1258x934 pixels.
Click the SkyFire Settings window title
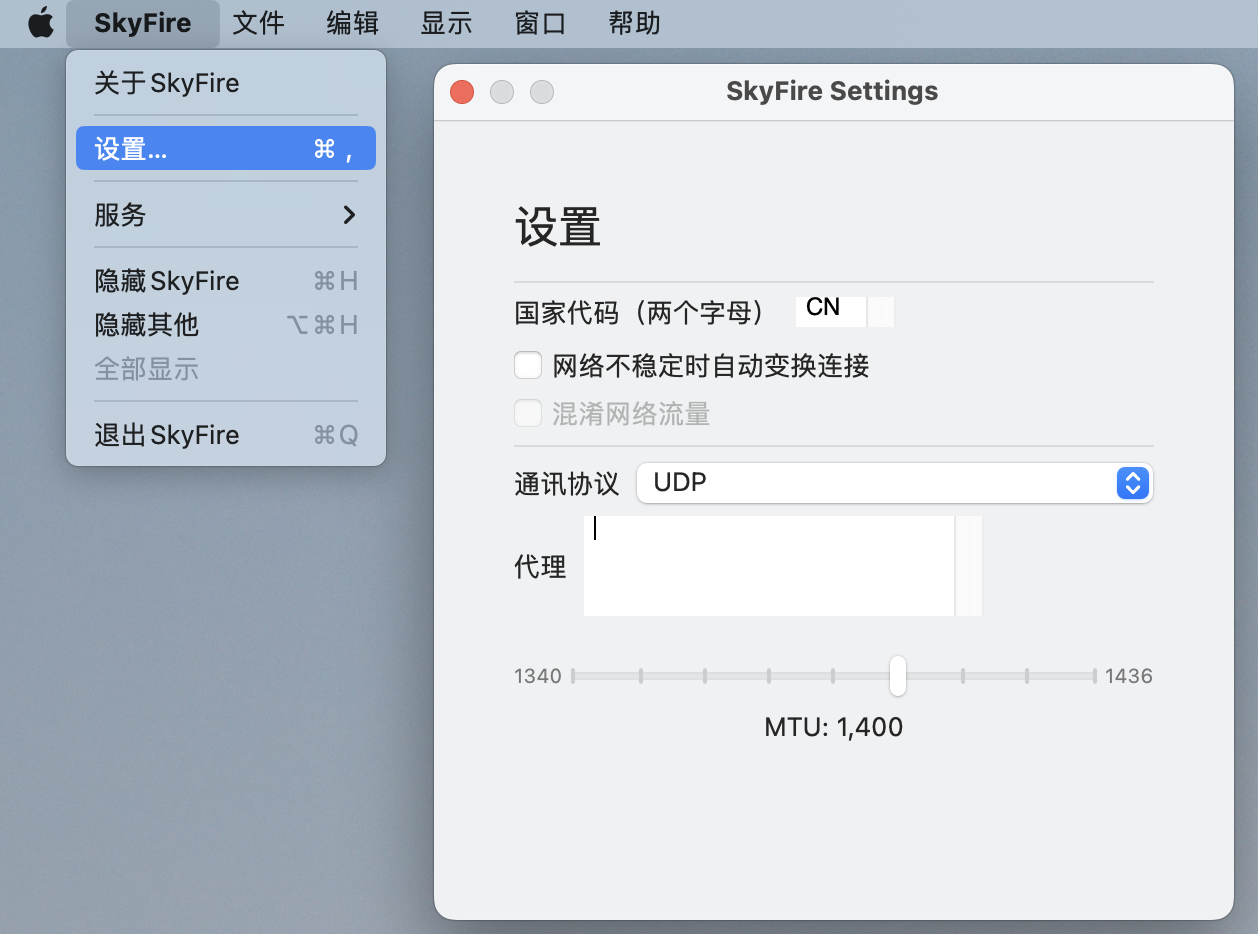pyautogui.click(x=832, y=91)
